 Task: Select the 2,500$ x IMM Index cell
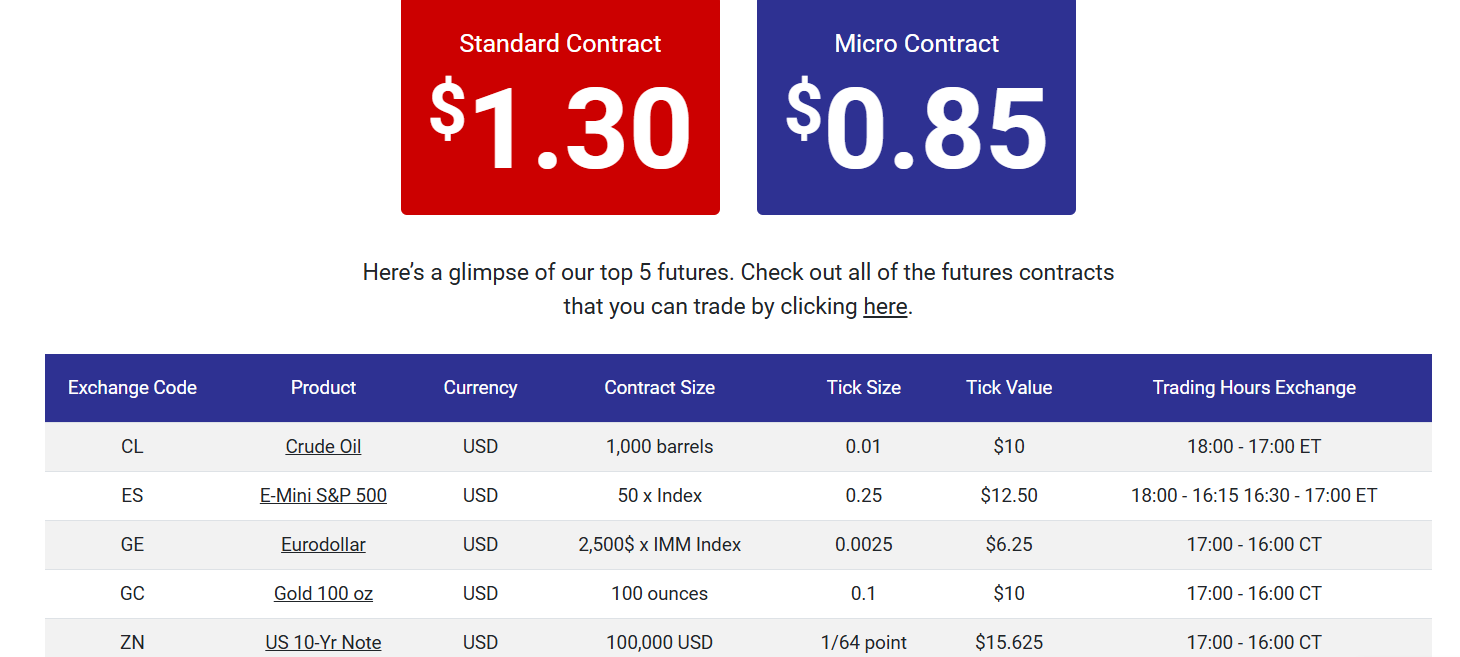[660, 545]
